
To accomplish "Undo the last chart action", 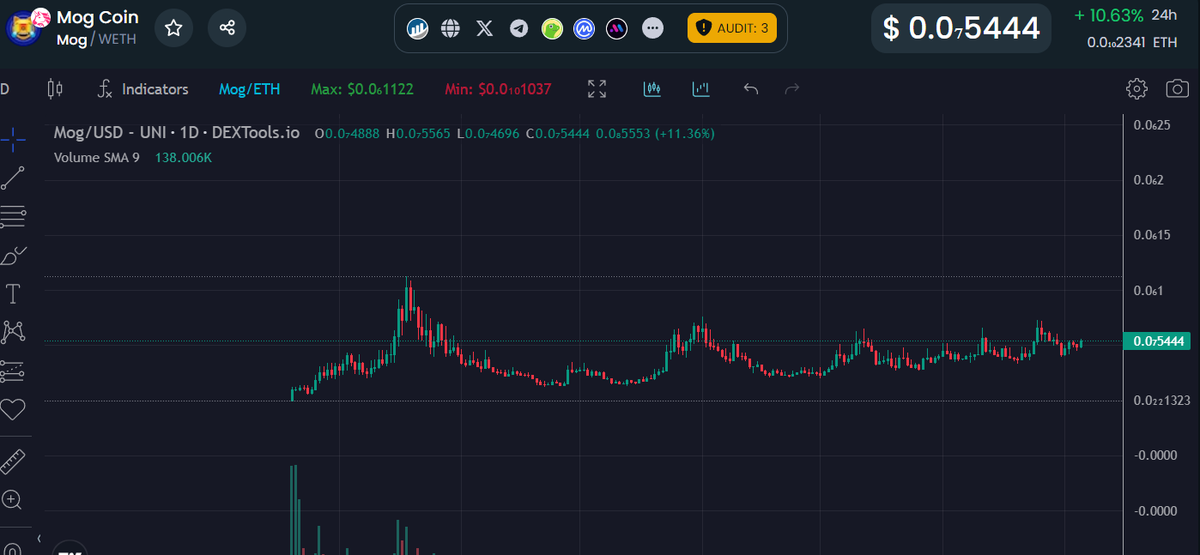I will pyautogui.click(x=751, y=89).
